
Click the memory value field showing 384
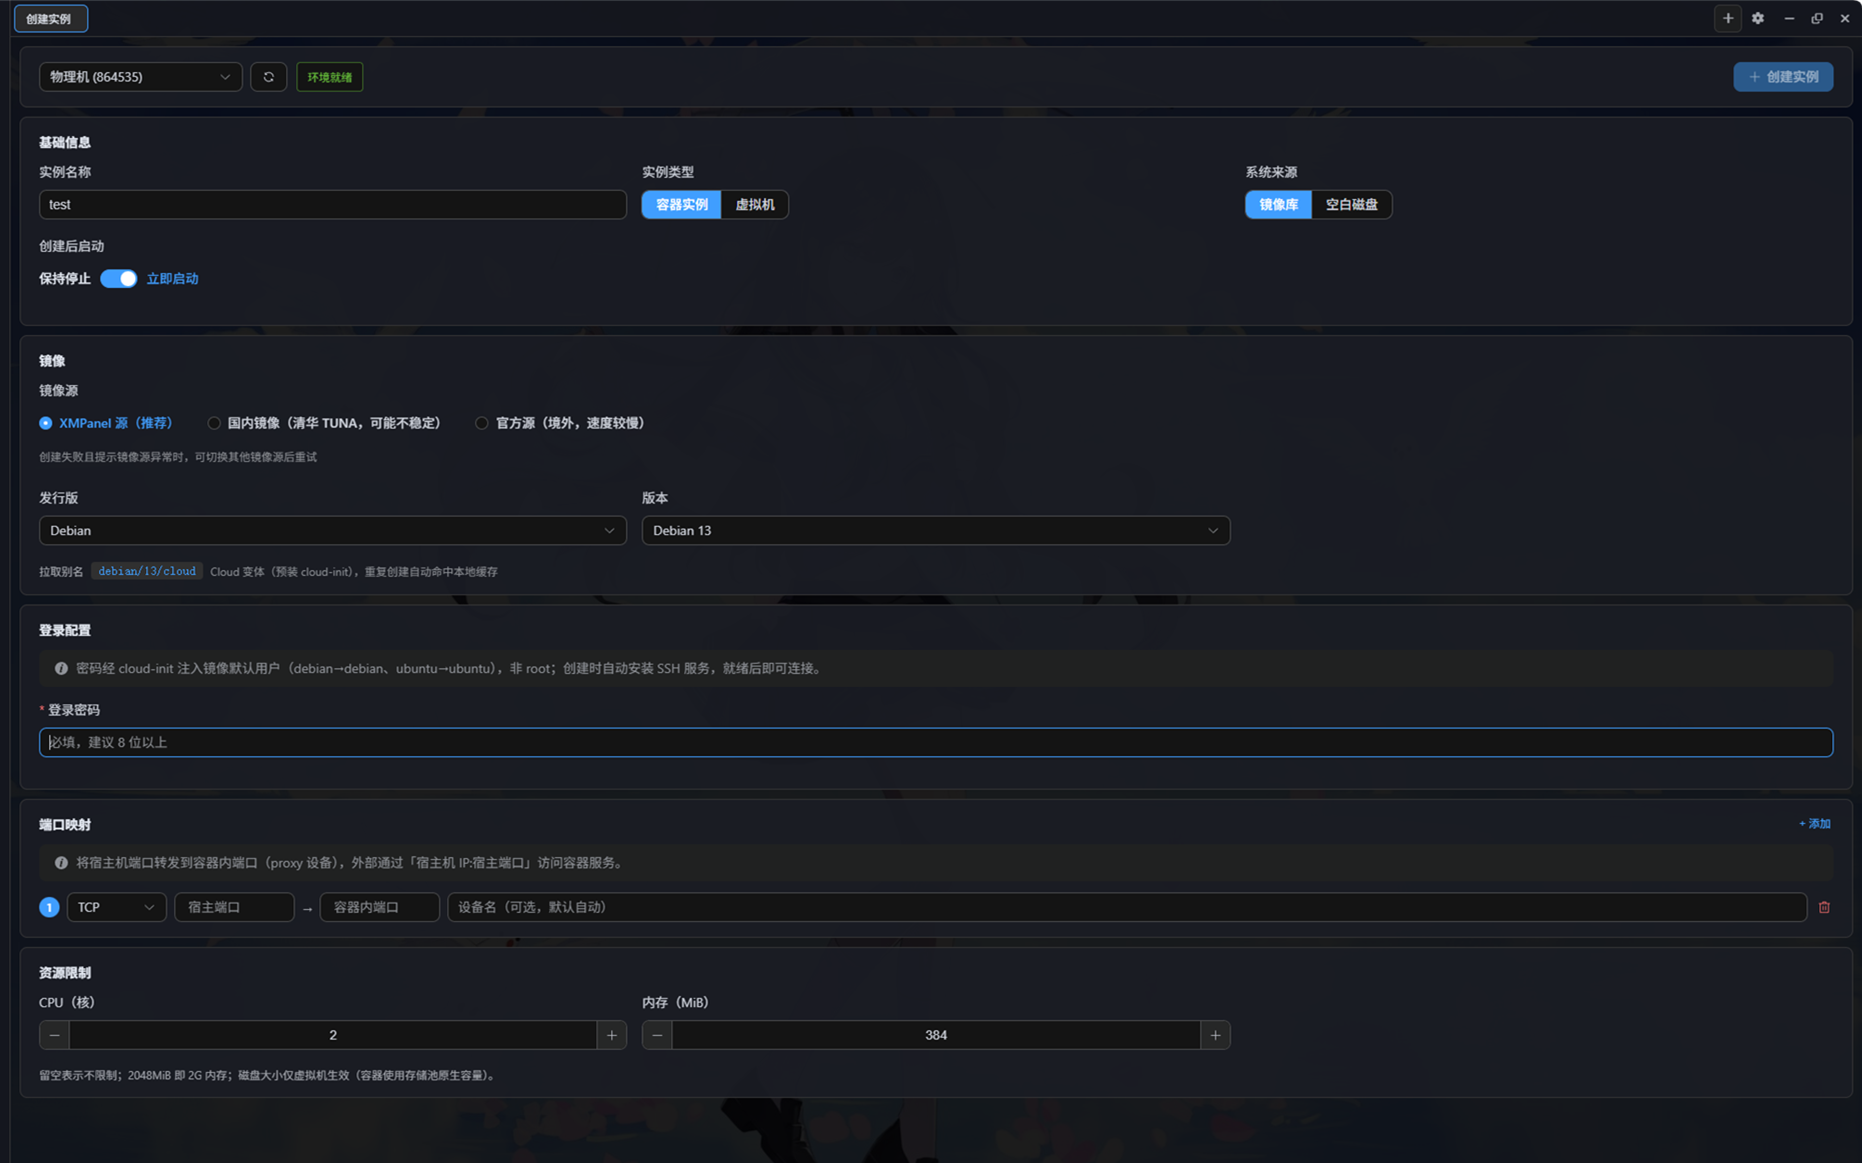coord(936,1035)
